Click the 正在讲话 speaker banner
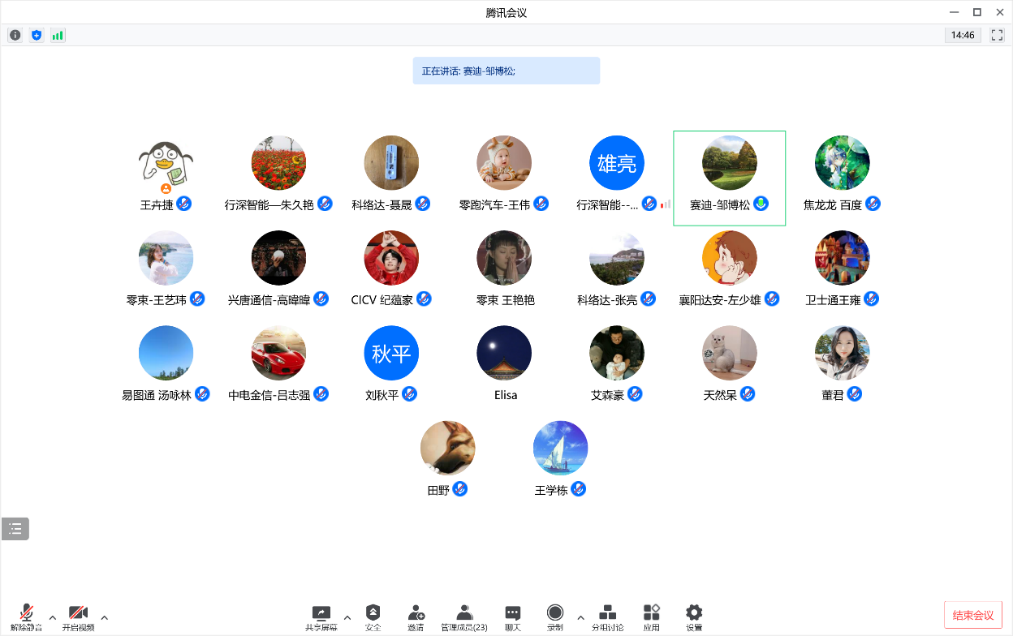The width and height of the screenshot is (1013, 636). tap(506, 70)
